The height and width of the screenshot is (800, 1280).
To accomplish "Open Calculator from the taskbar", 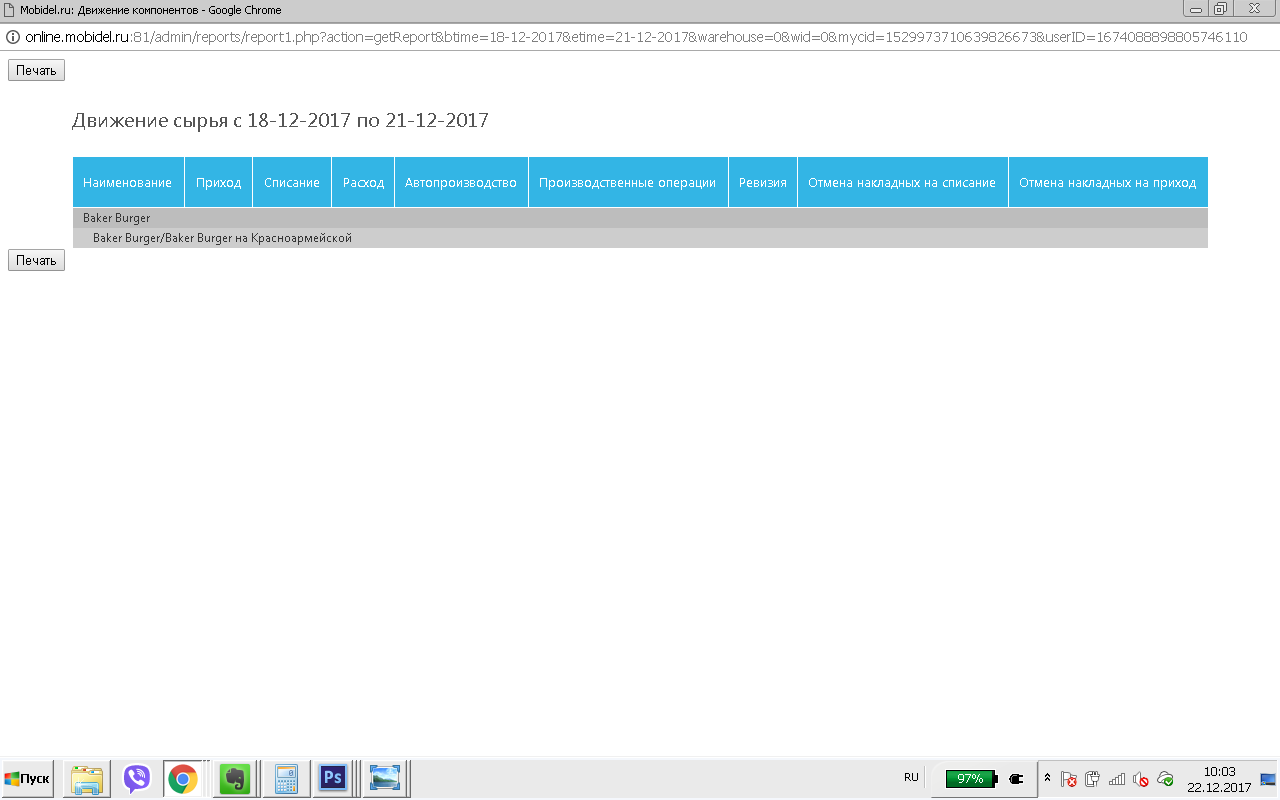I will point(287,778).
